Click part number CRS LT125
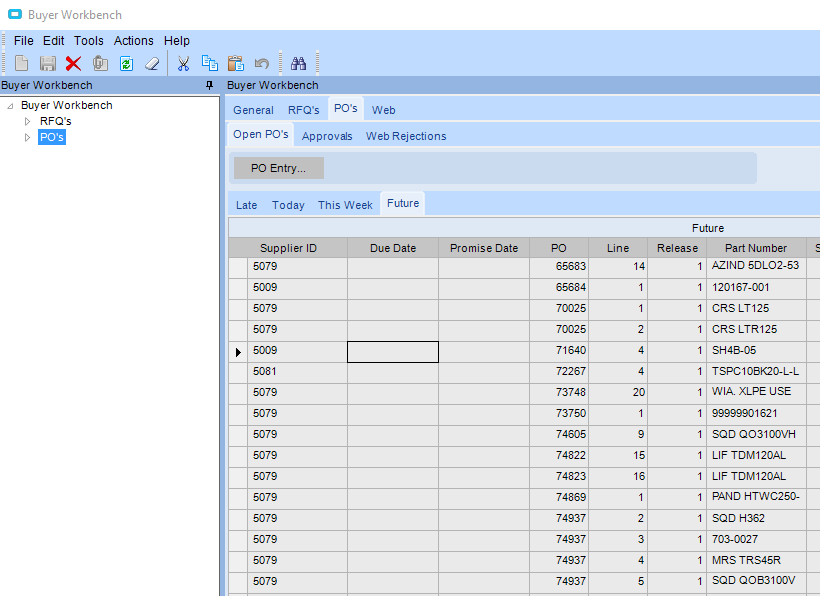Viewport: 820px width, 596px height. [x=756, y=310]
